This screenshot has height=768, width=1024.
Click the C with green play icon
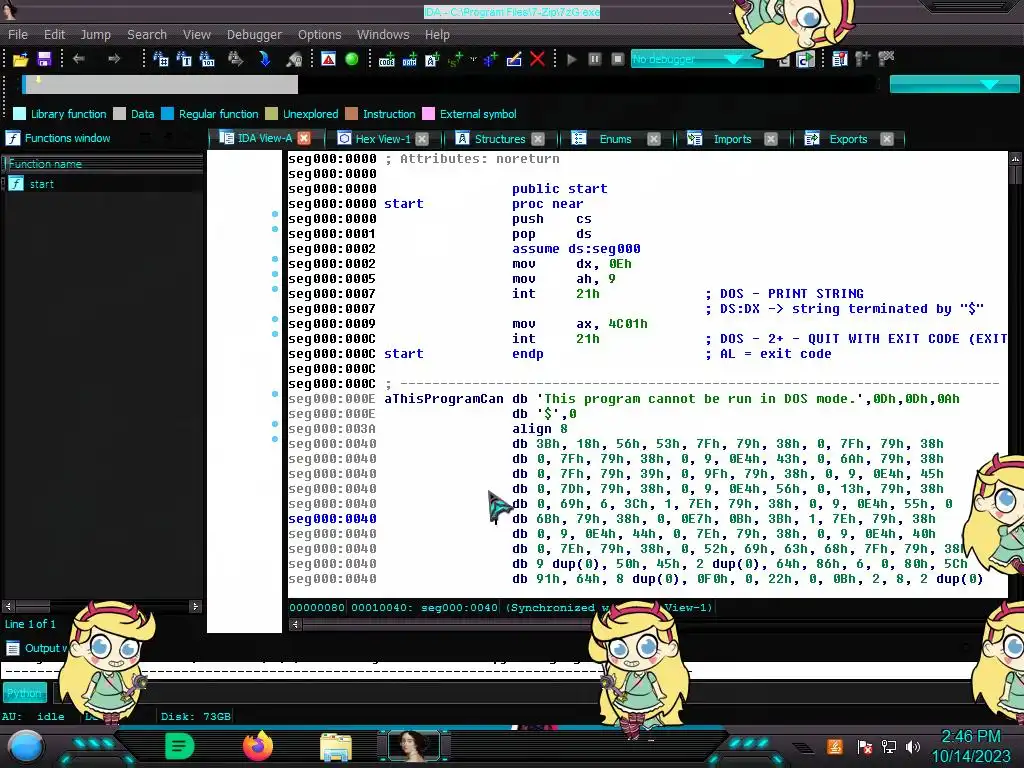pos(806,59)
